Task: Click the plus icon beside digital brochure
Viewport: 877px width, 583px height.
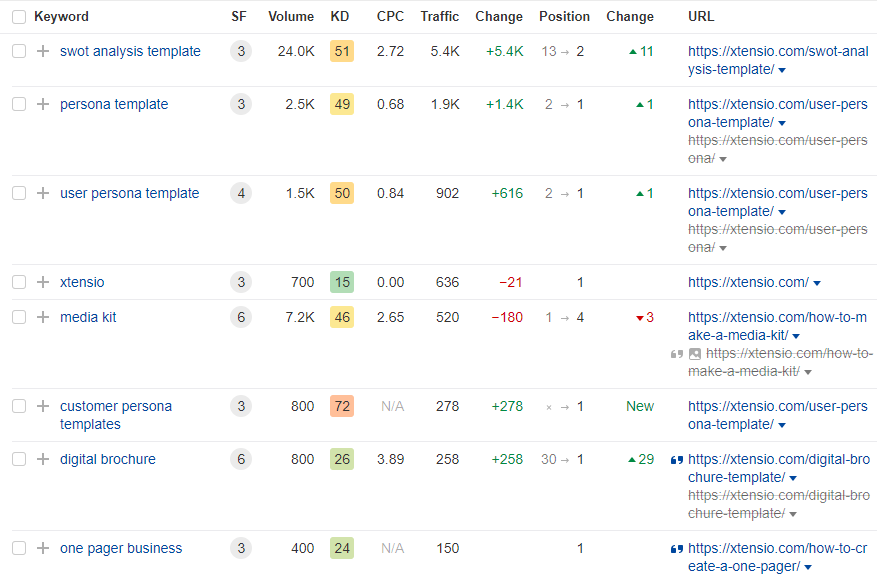Action: [x=43, y=460]
